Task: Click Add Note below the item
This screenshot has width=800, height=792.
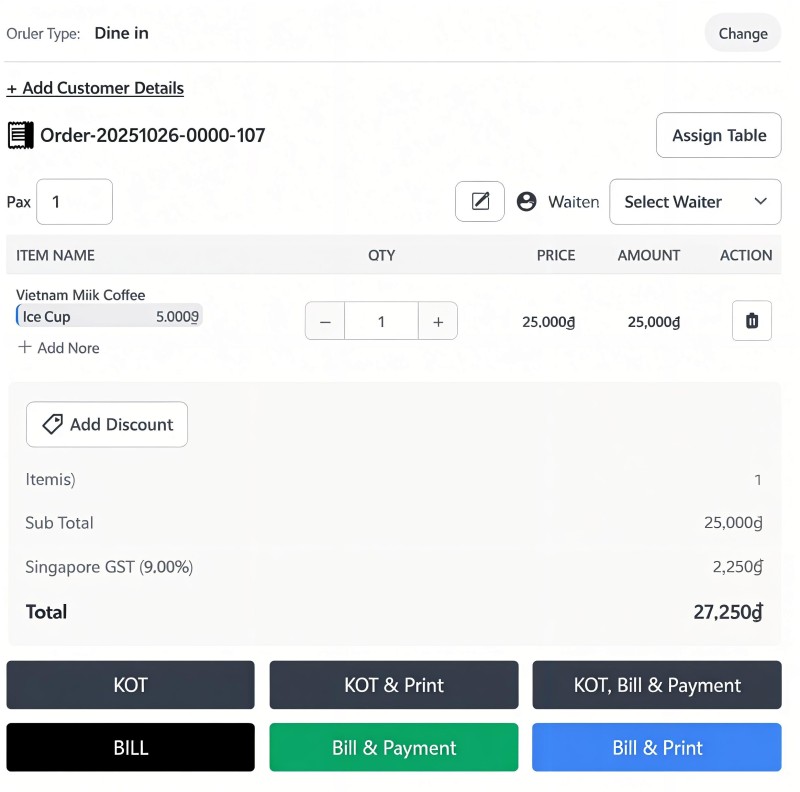Action: click(x=59, y=348)
